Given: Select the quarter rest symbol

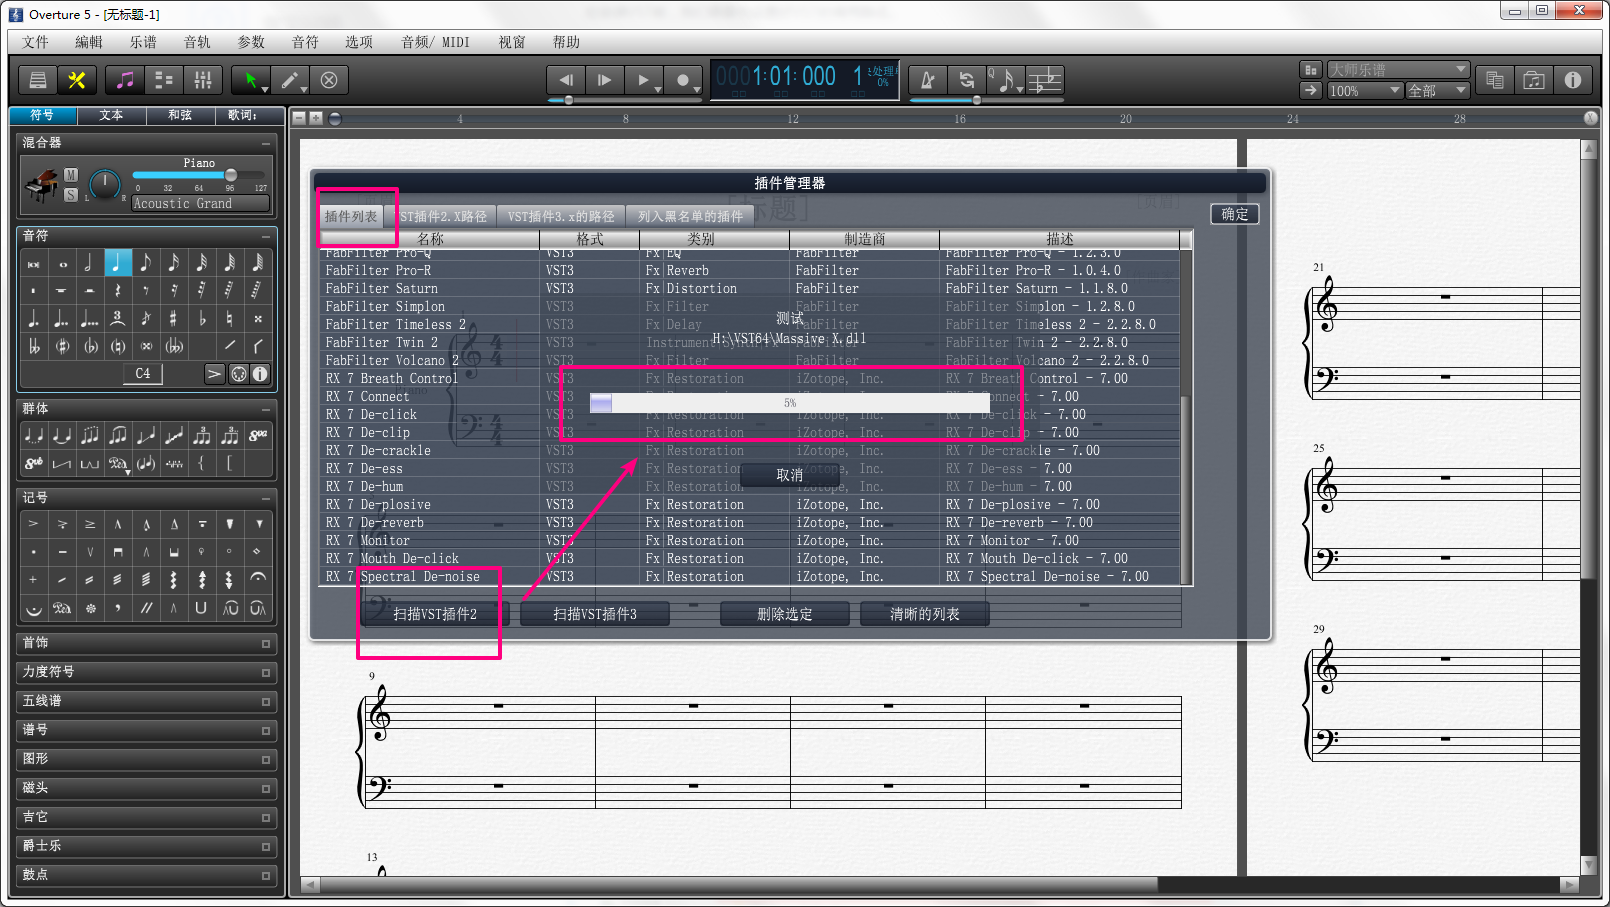Looking at the screenshot, I should point(117,291).
